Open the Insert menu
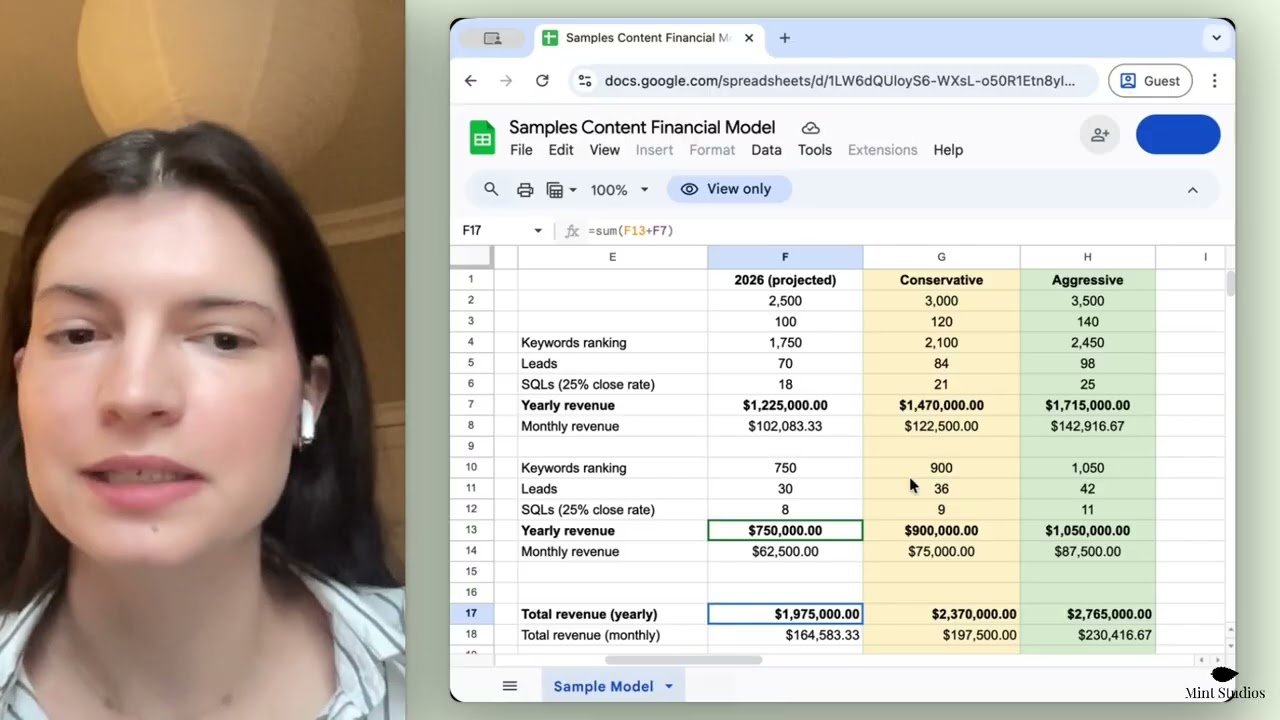Screen dimensions: 1280x720 pyautogui.click(x=654, y=150)
